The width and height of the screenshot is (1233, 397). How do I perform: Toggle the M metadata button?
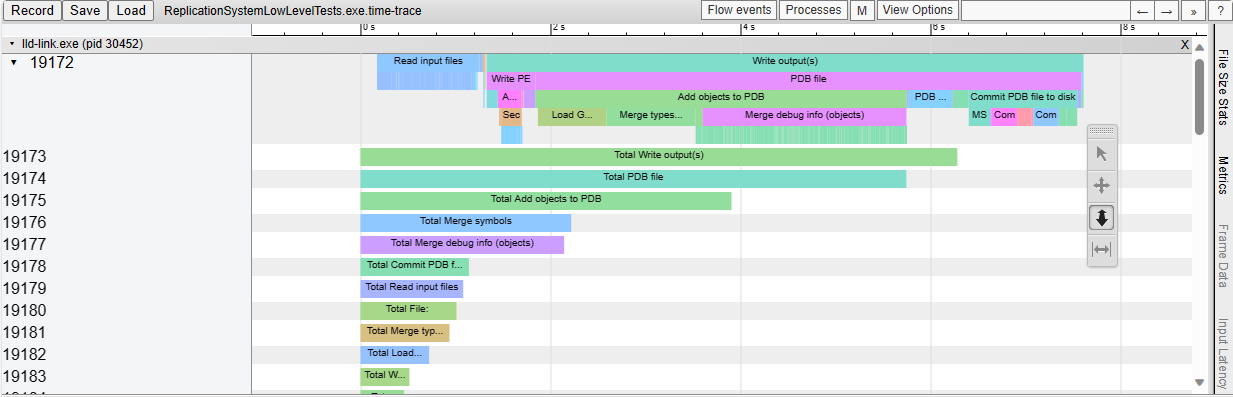point(861,10)
